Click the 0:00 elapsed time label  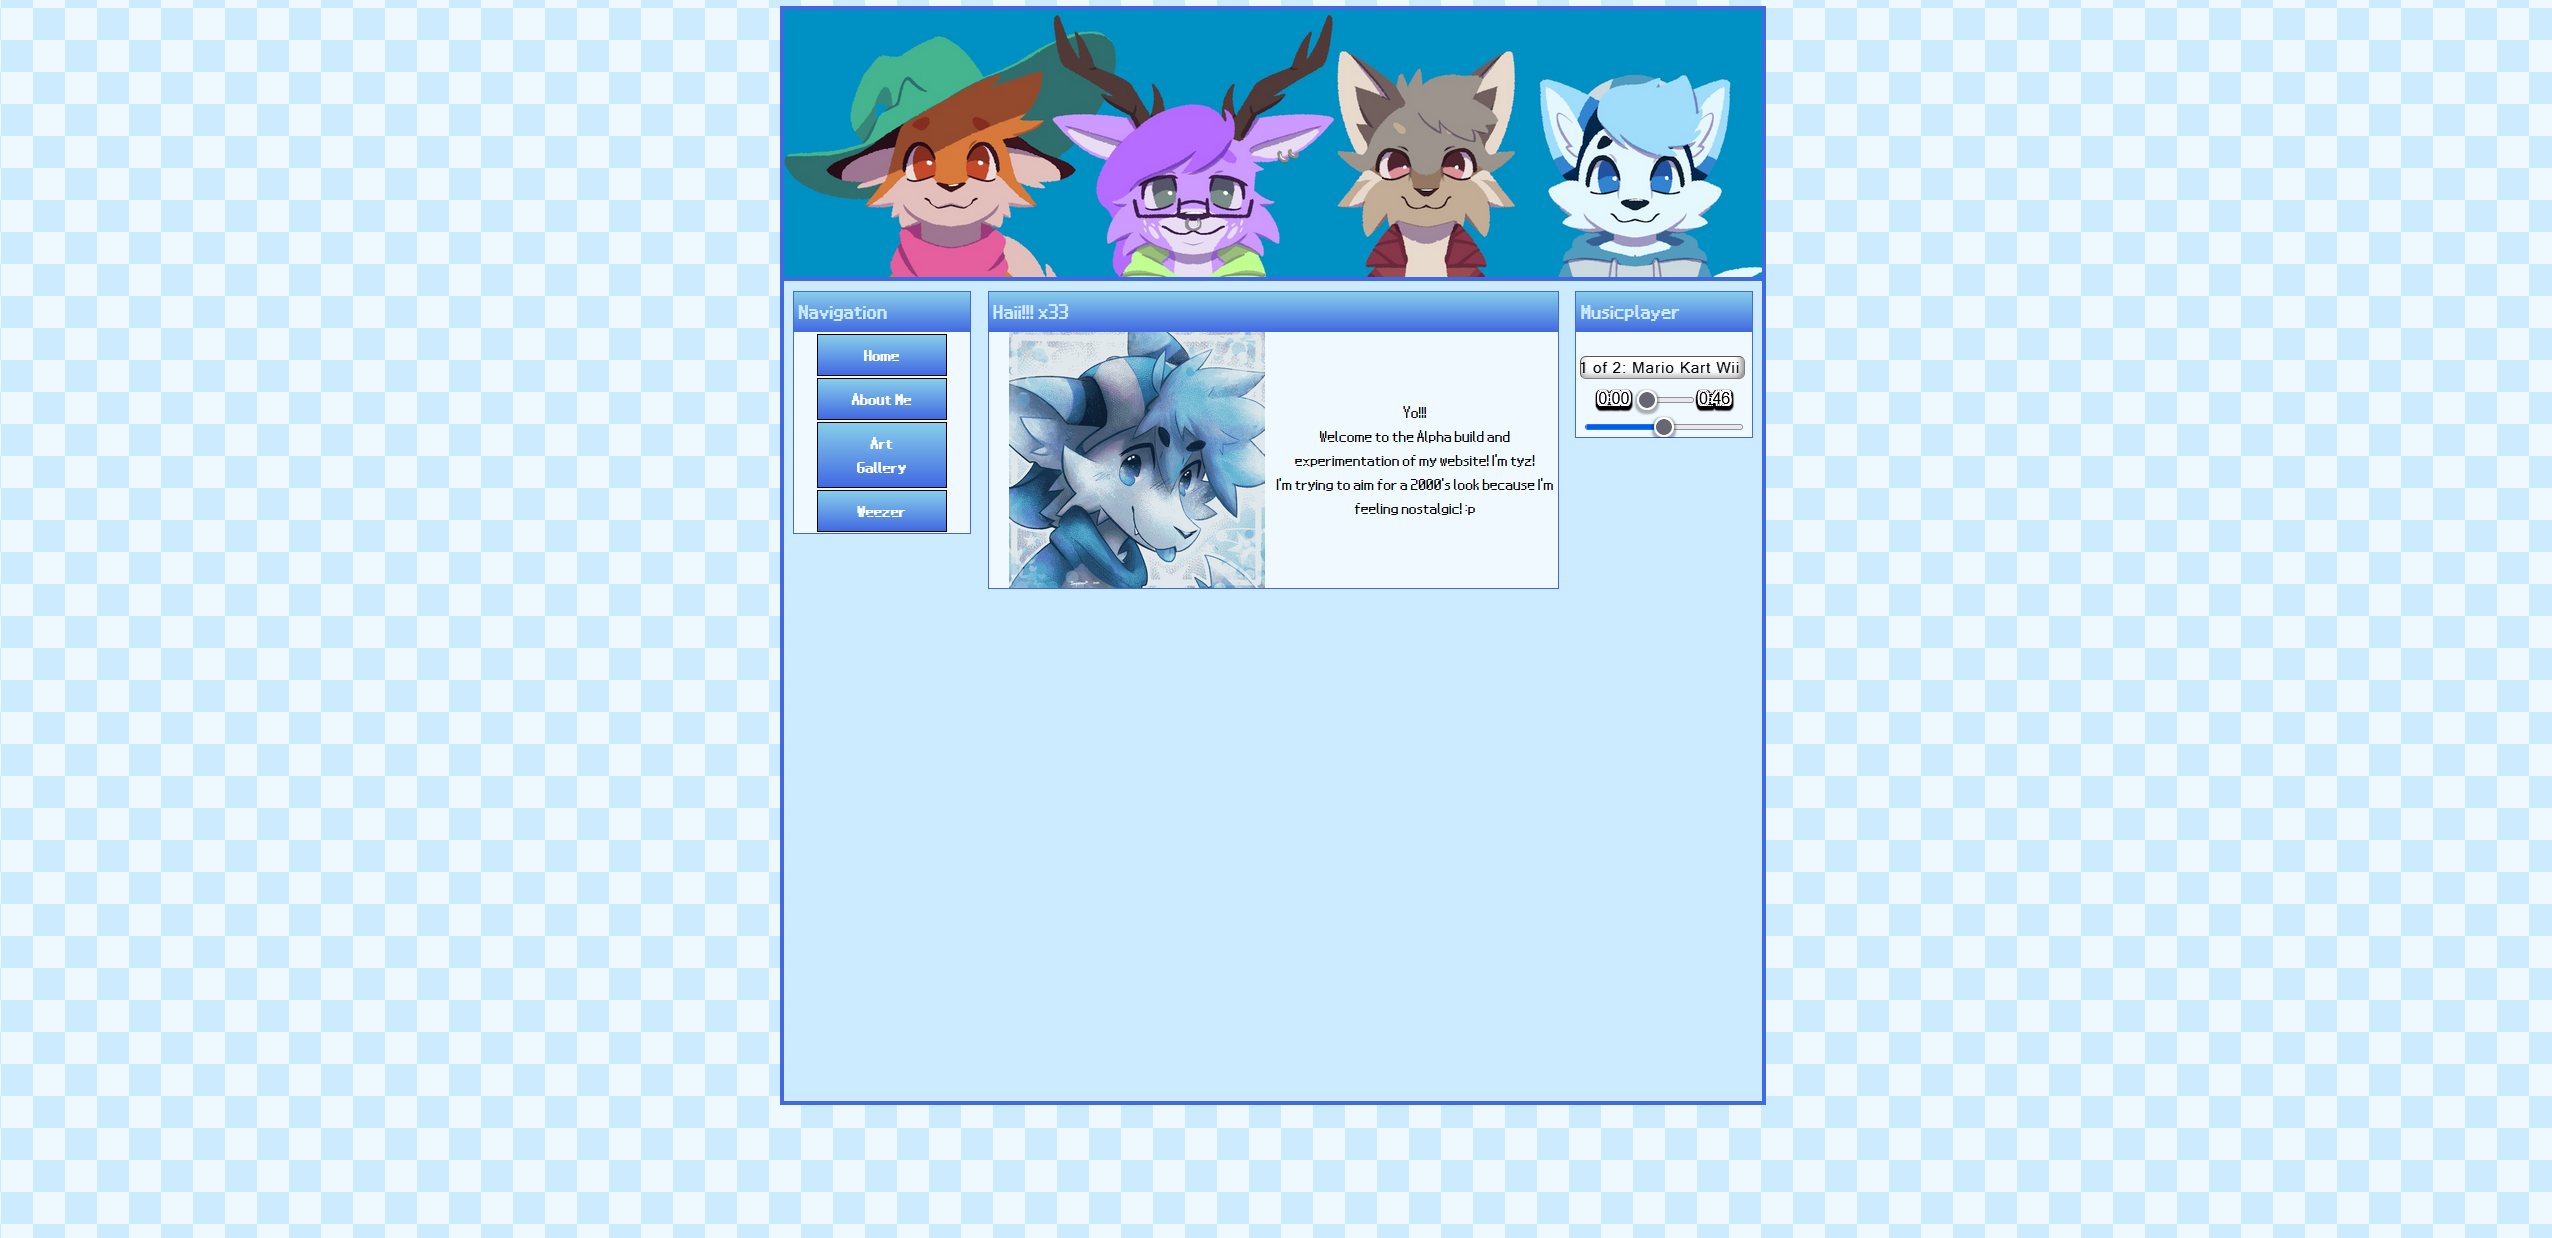1613,399
